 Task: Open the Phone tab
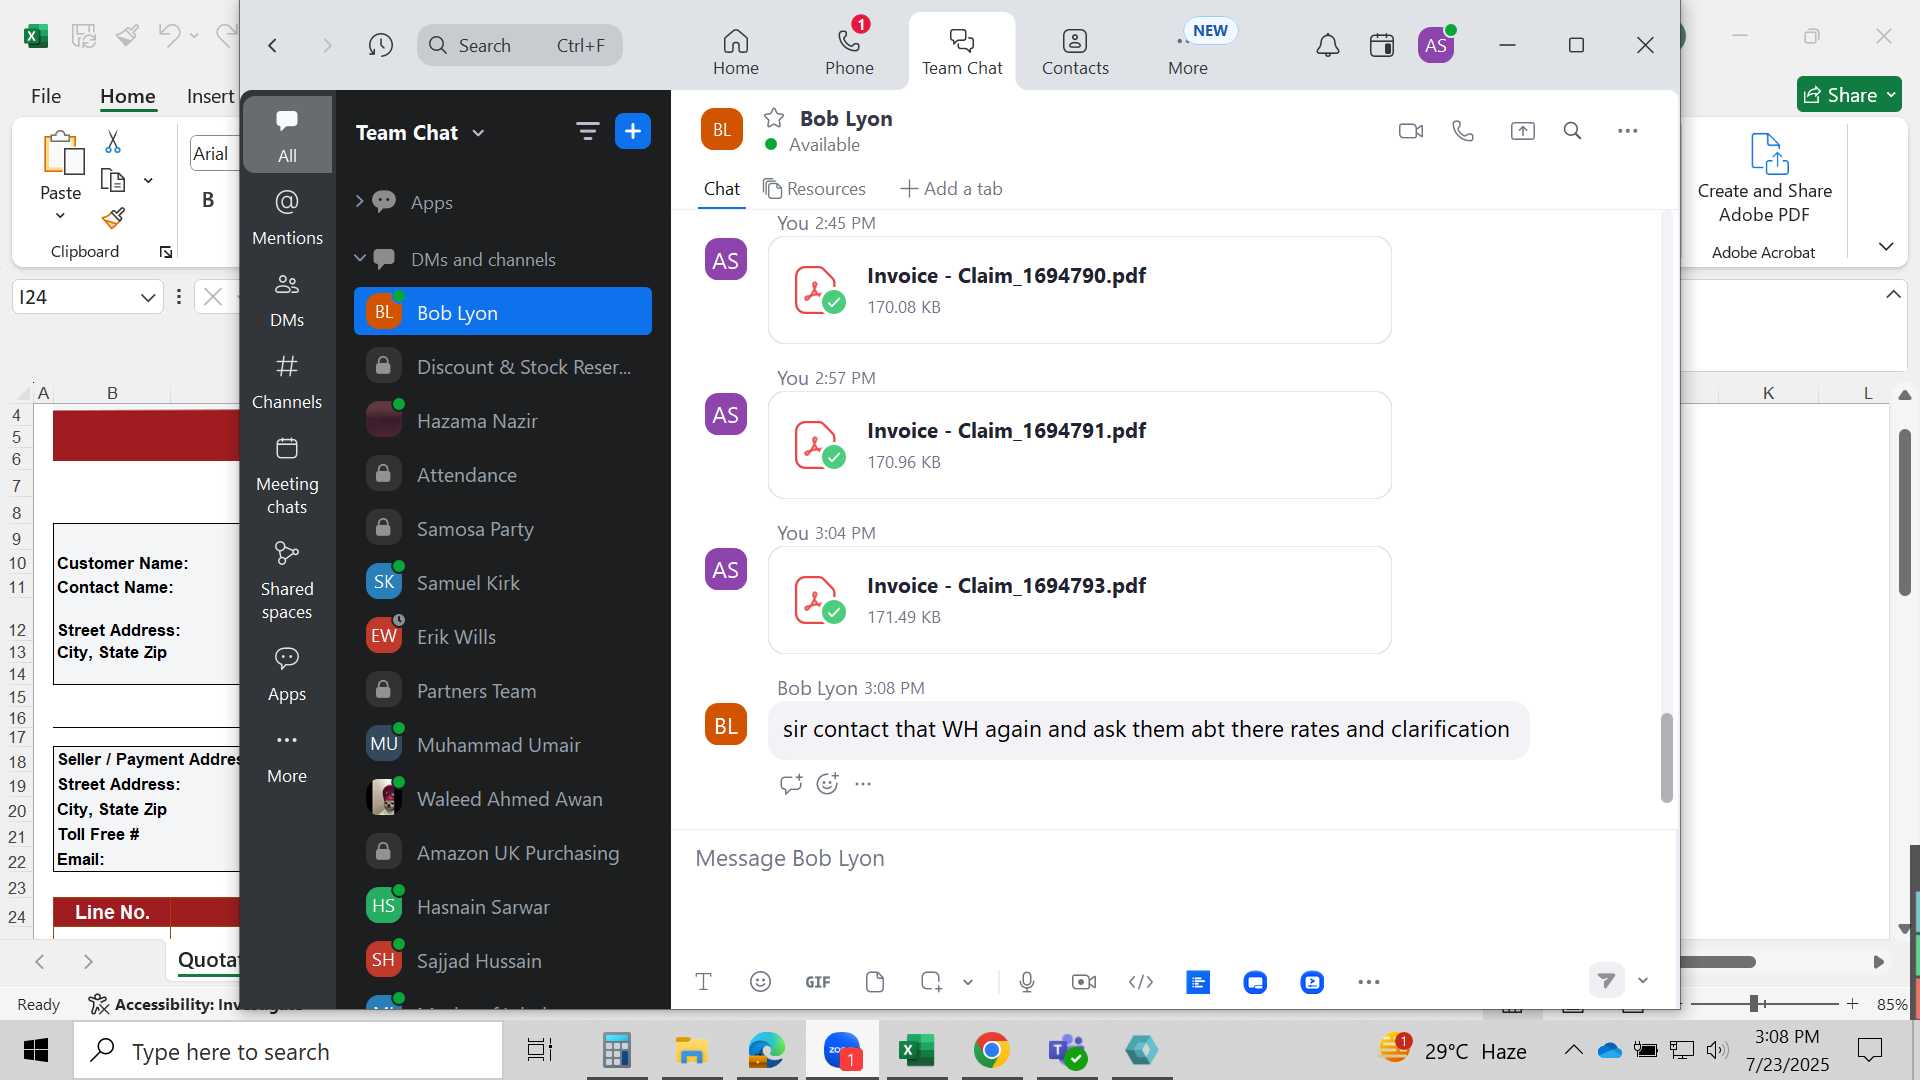(x=849, y=51)
